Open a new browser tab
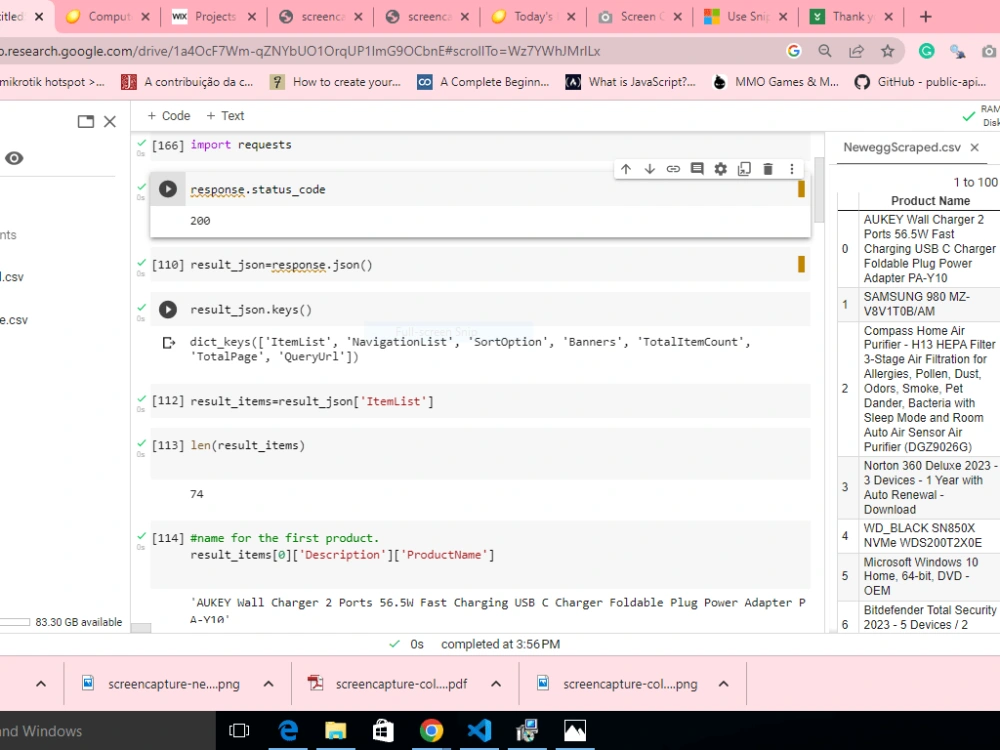 [x=925, y=17]
